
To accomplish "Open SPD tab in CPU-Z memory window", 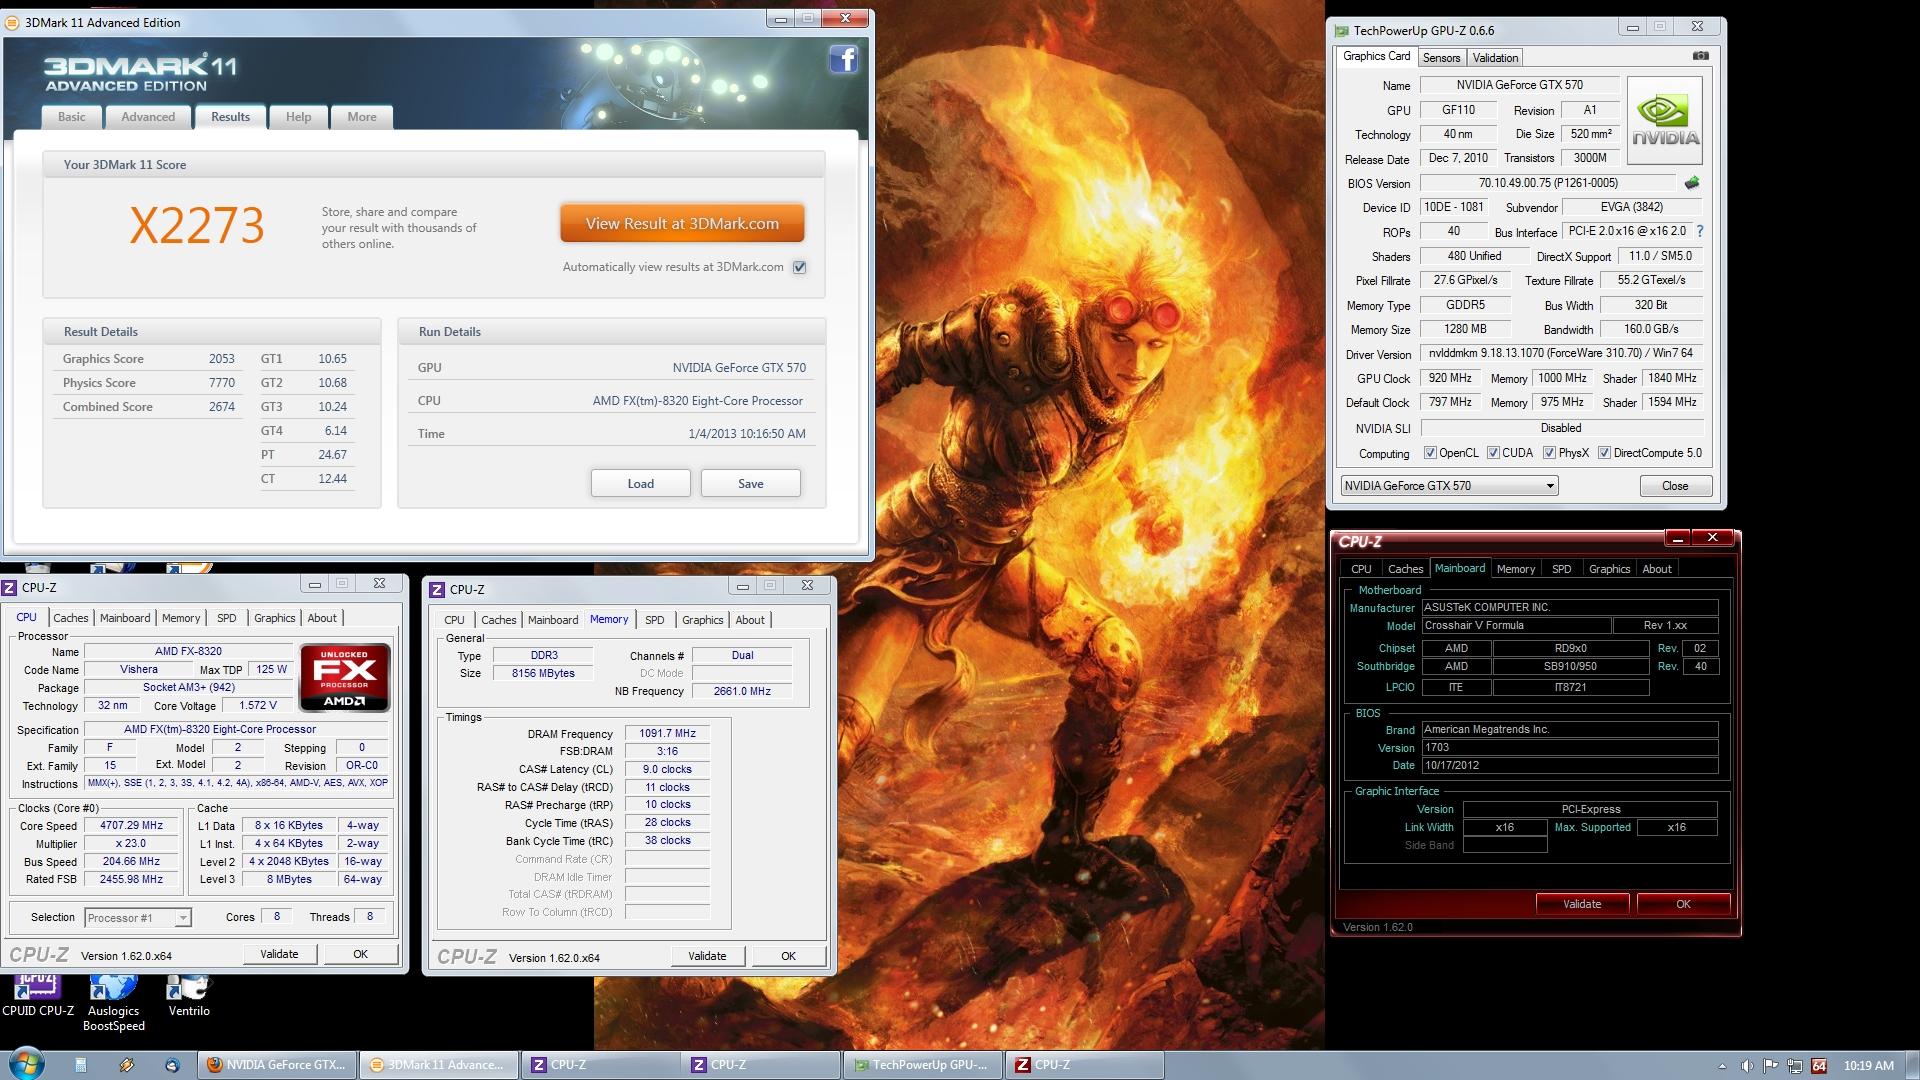I will pos(655,620).
